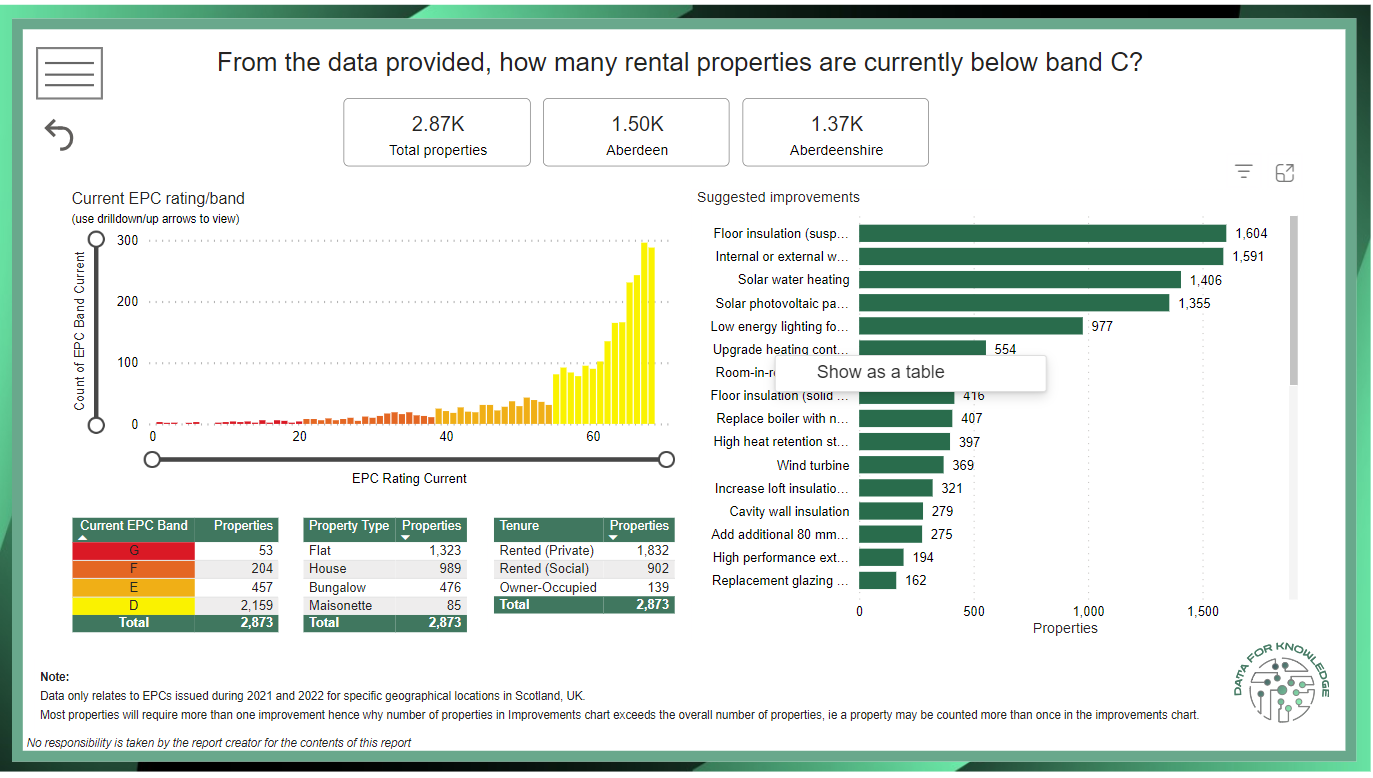This screenshot has width=1373, height=778.
Task: Sort the Tenure table by Properties column
Action: tap(639, 526)
